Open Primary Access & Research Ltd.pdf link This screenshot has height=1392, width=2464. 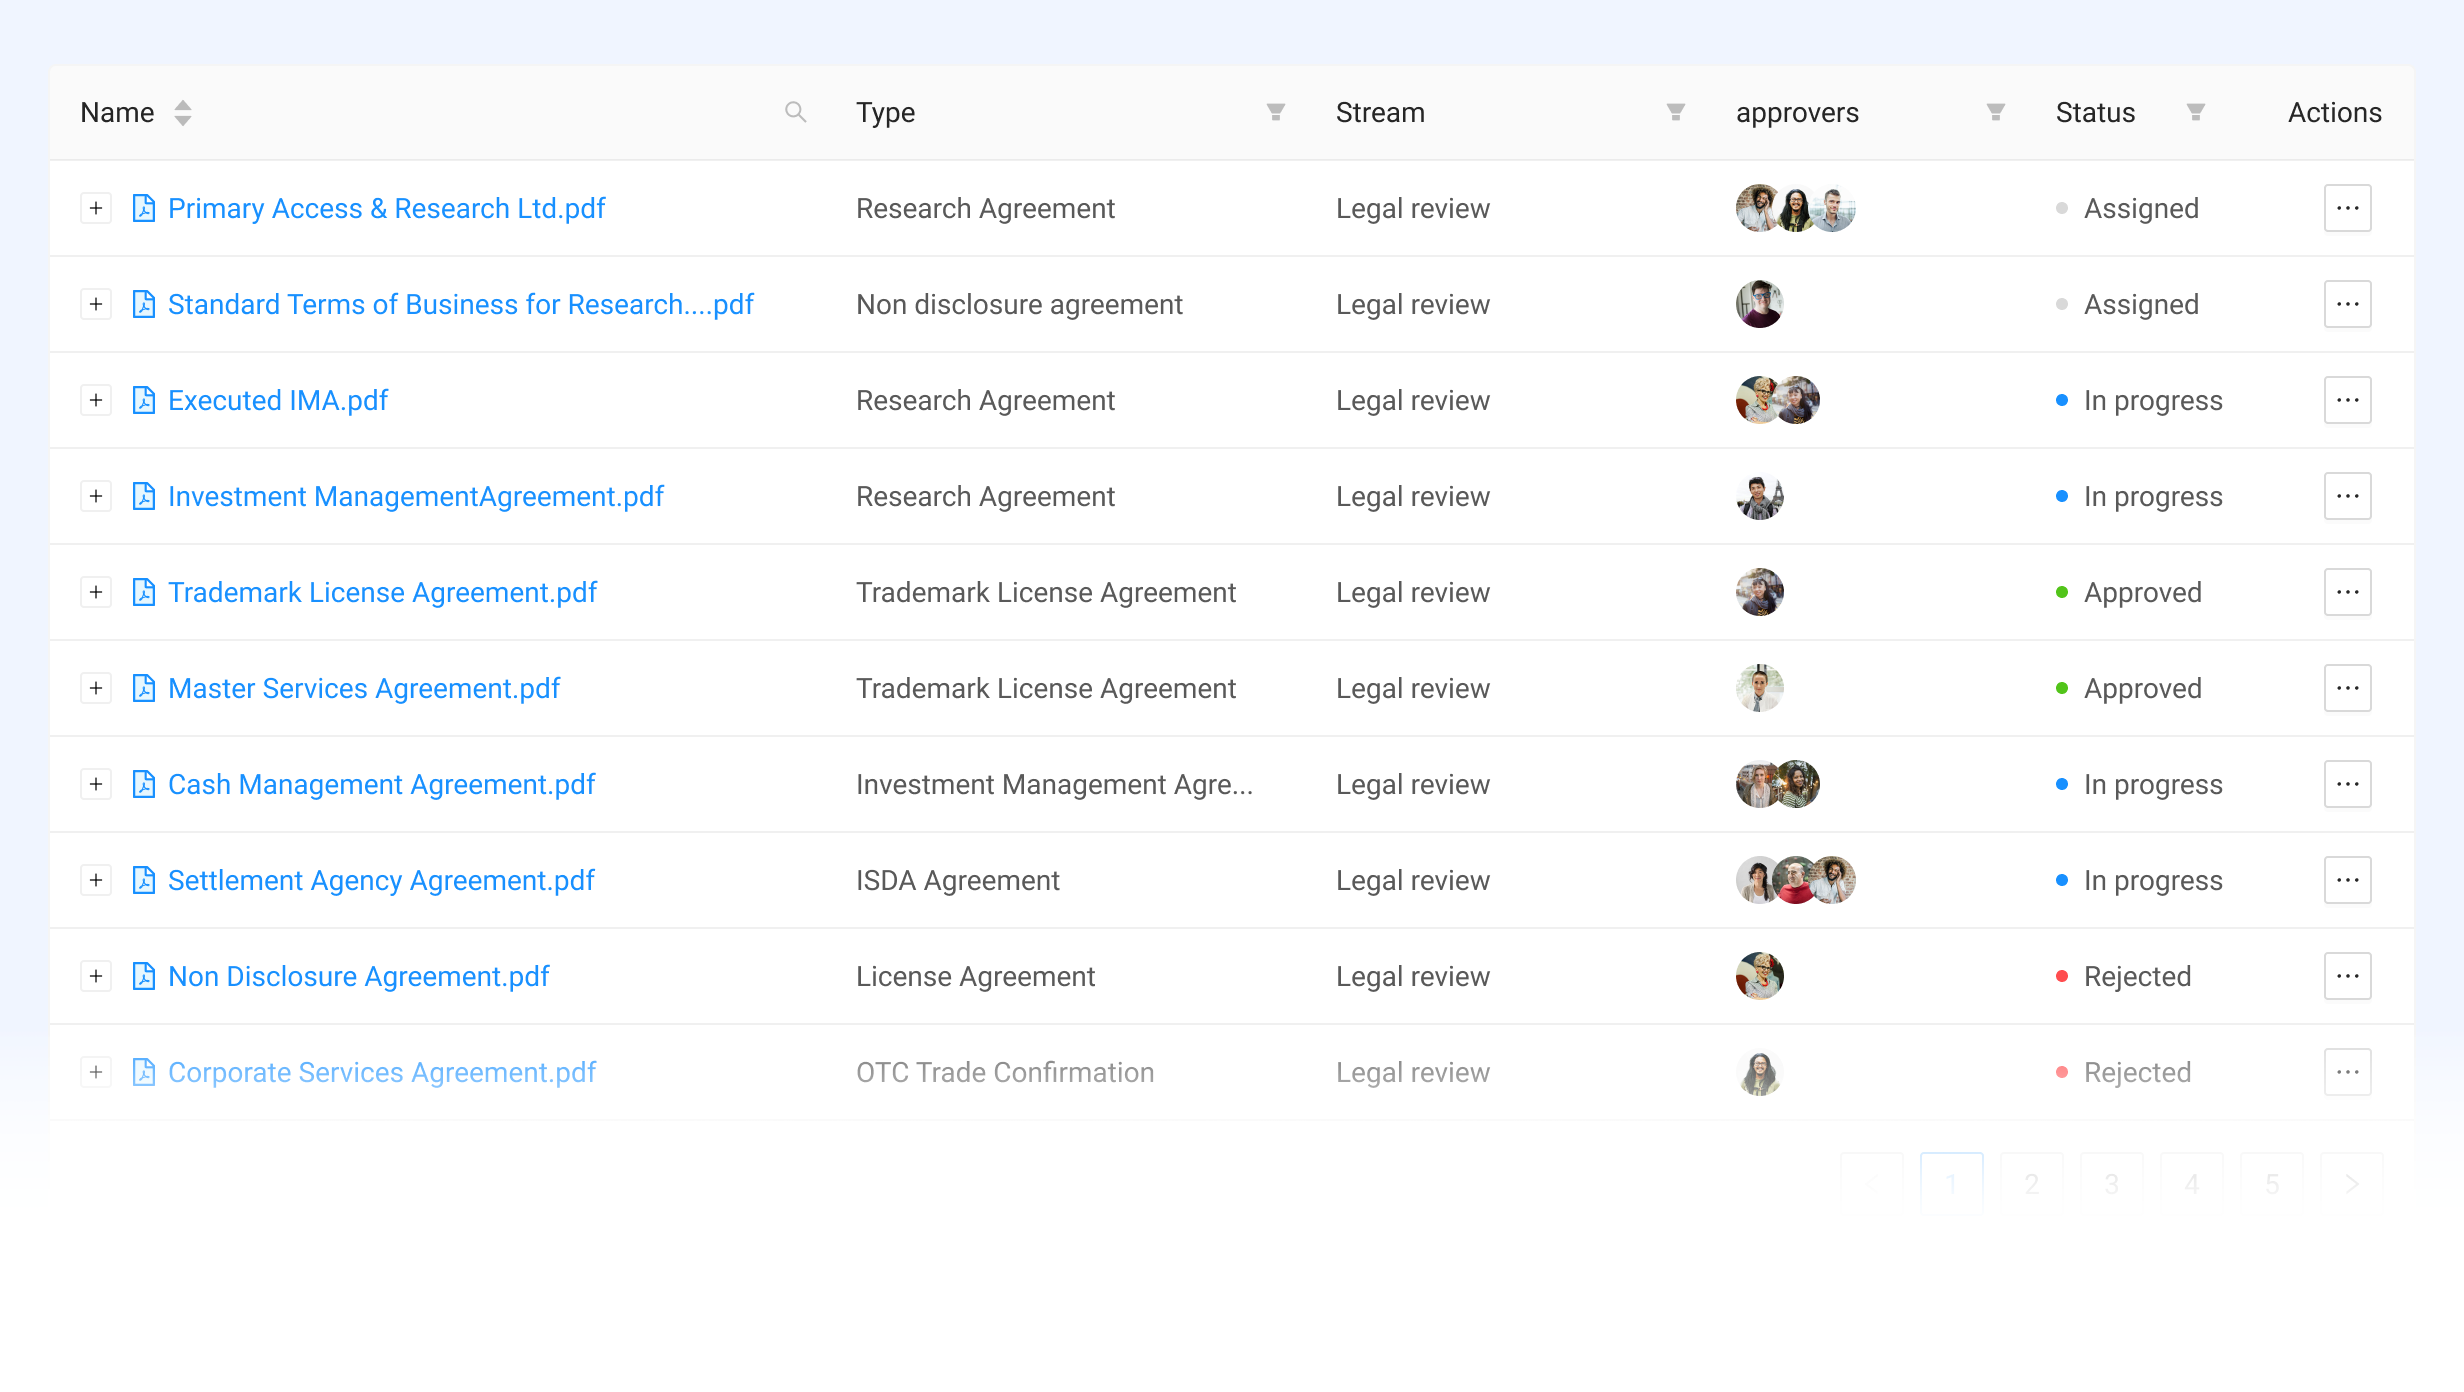pos(387,208)
